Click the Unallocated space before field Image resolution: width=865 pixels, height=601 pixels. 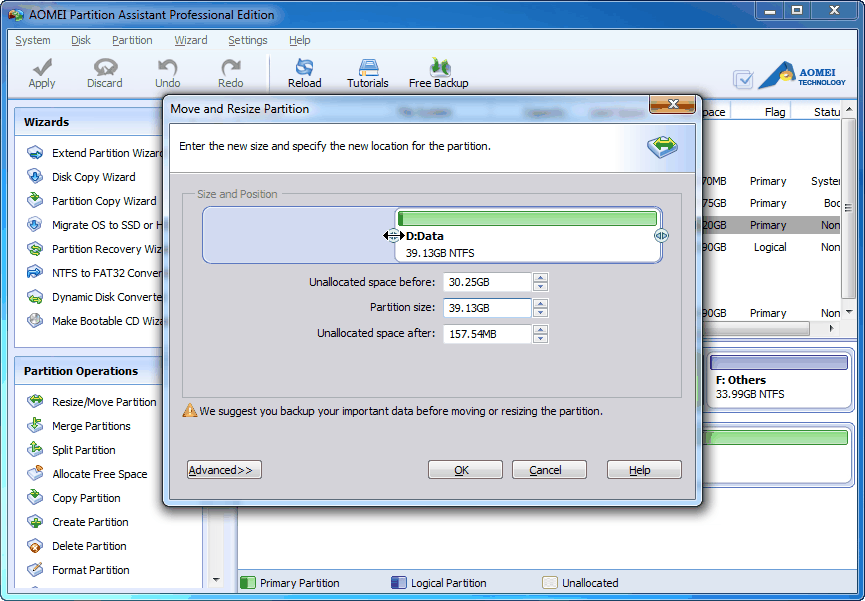coord(487,282)
